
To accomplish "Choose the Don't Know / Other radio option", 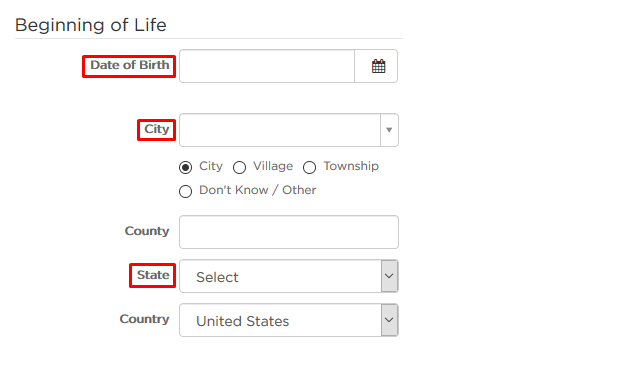I will coord(186,191).
